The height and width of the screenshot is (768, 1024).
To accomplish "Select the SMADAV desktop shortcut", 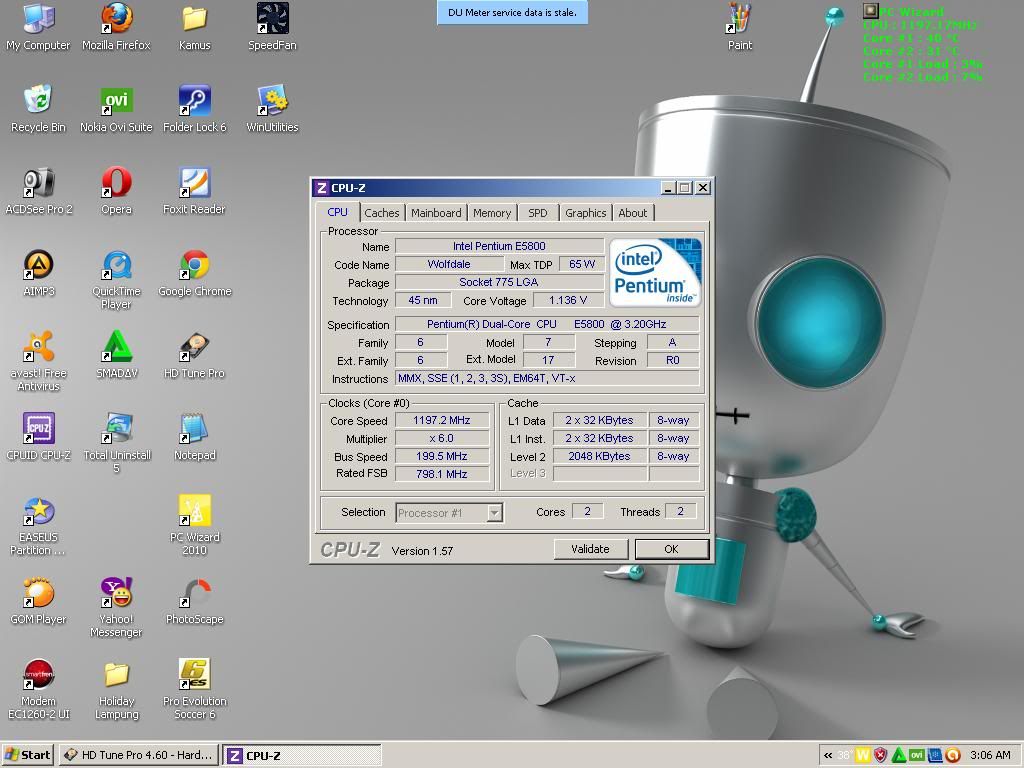I will 116,355.
